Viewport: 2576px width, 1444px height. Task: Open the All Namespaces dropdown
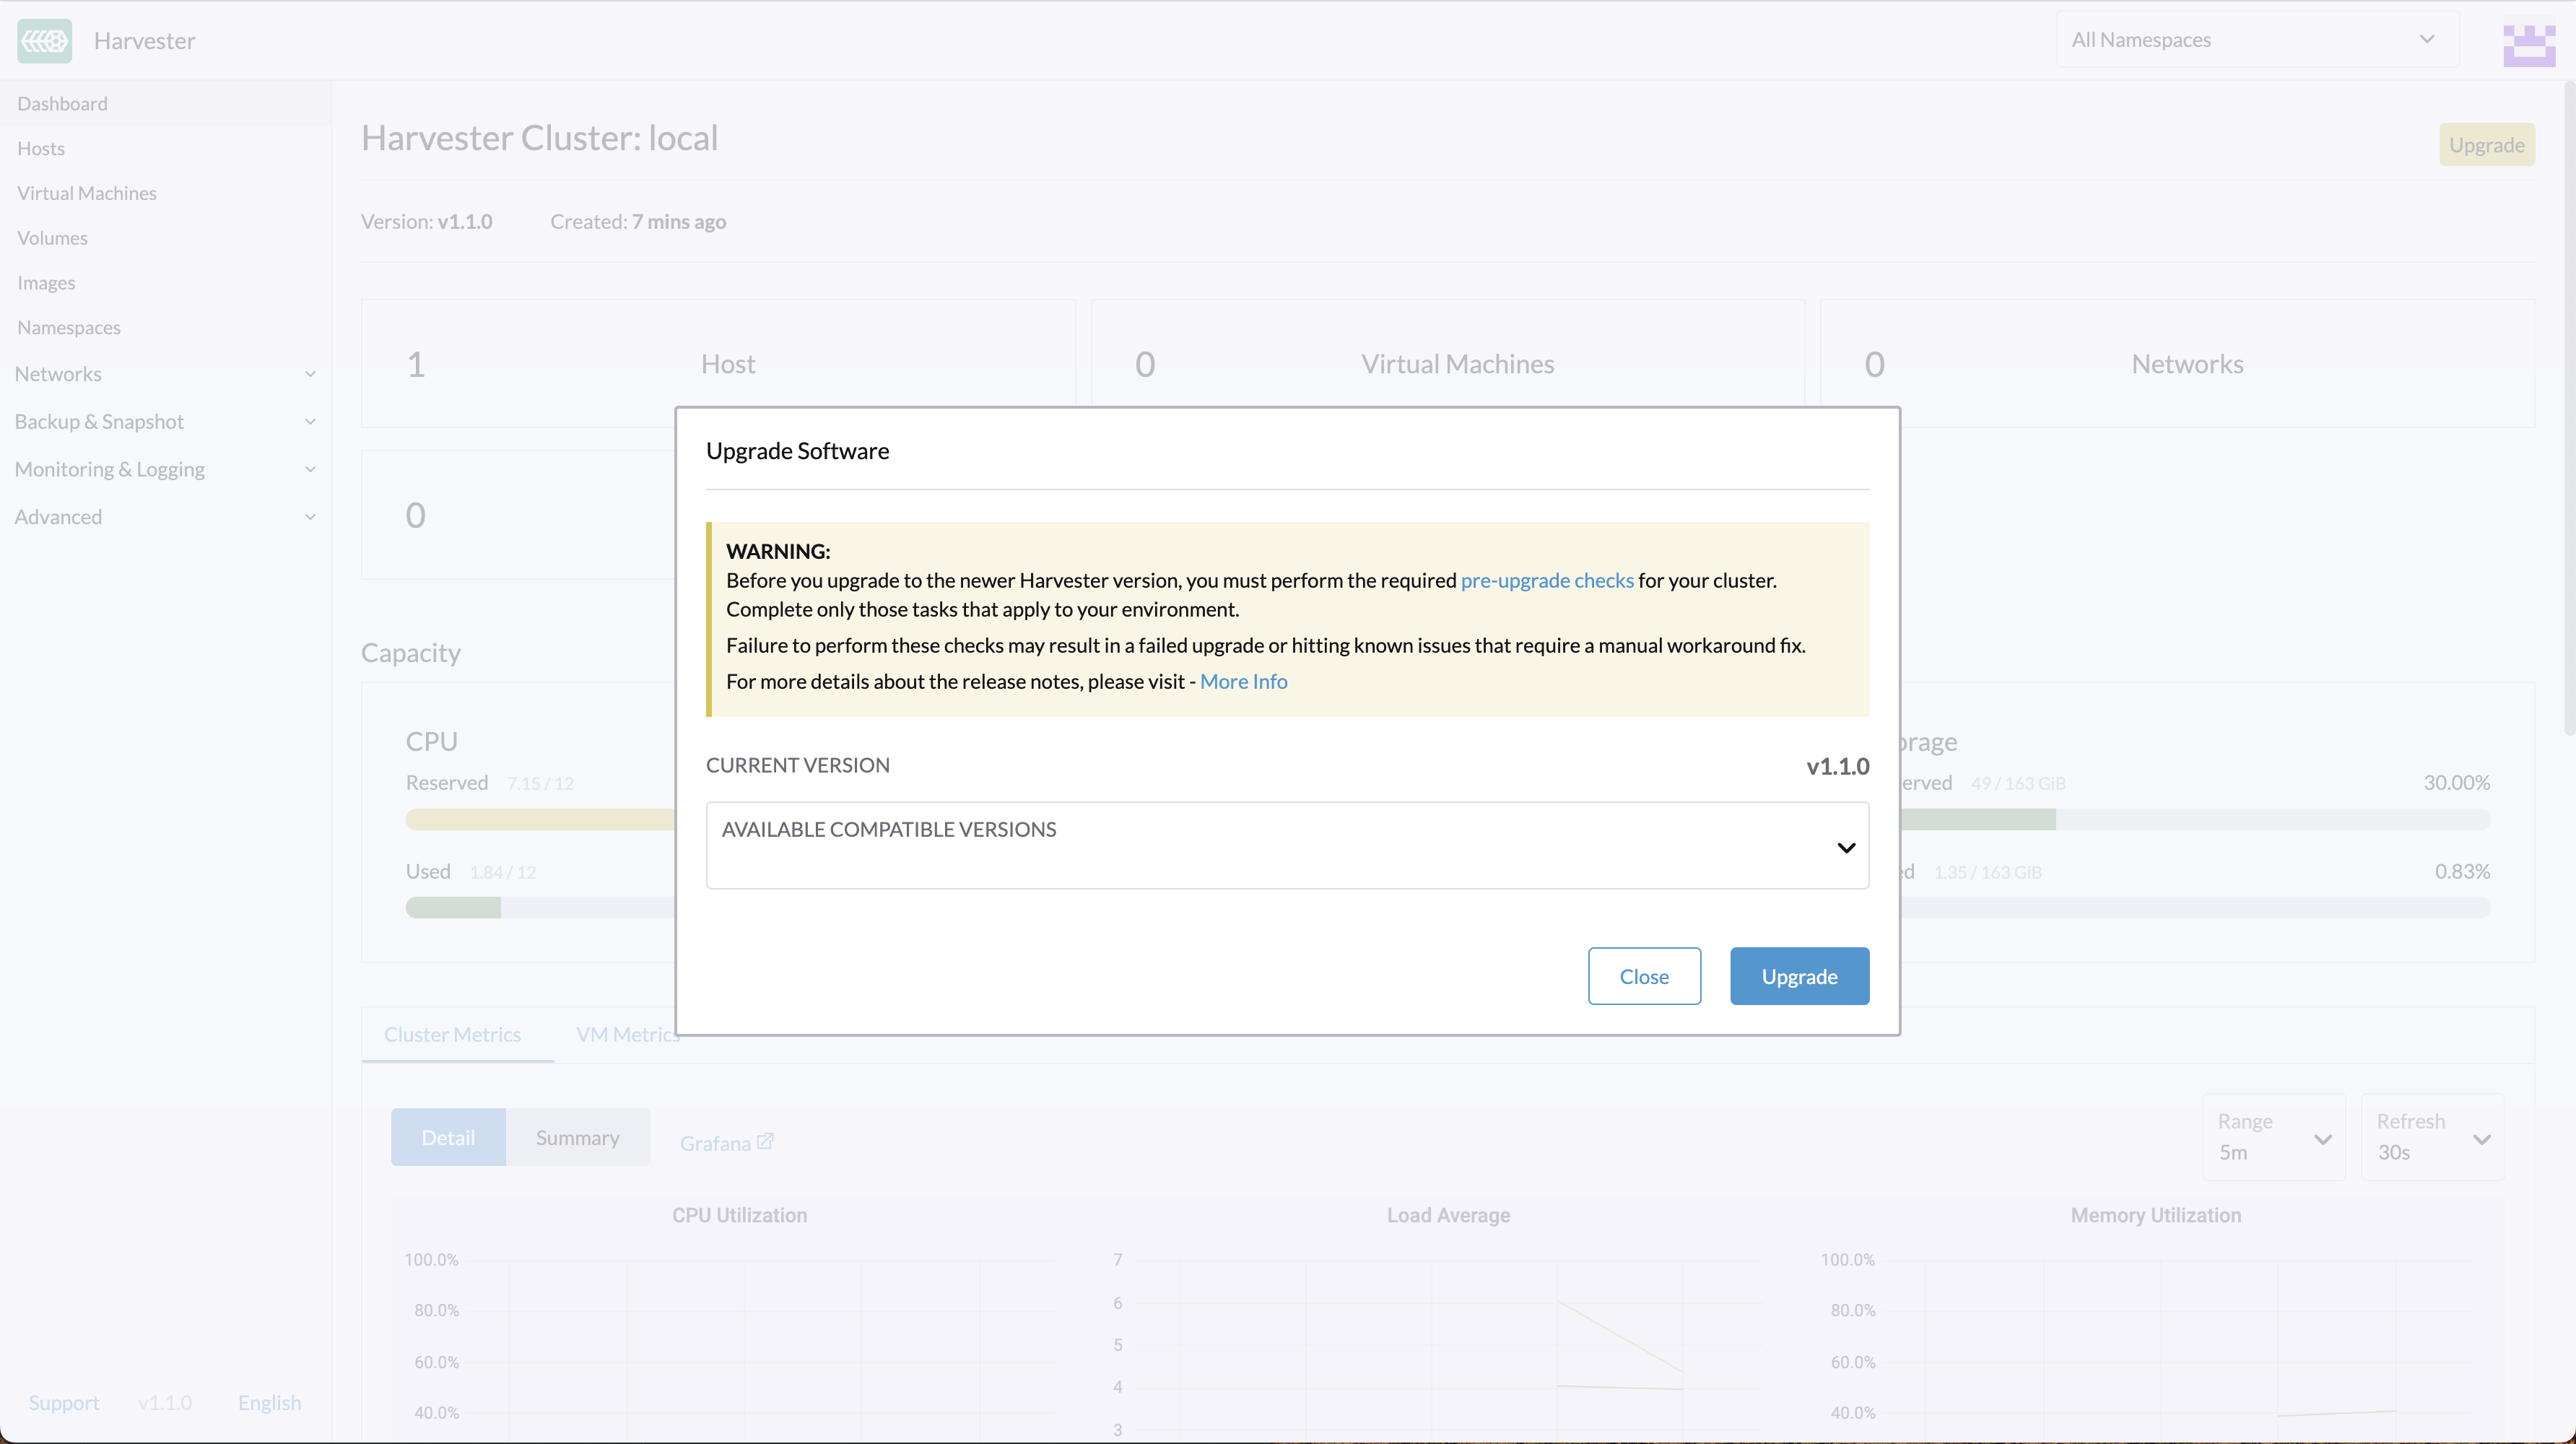[2254, 39]
